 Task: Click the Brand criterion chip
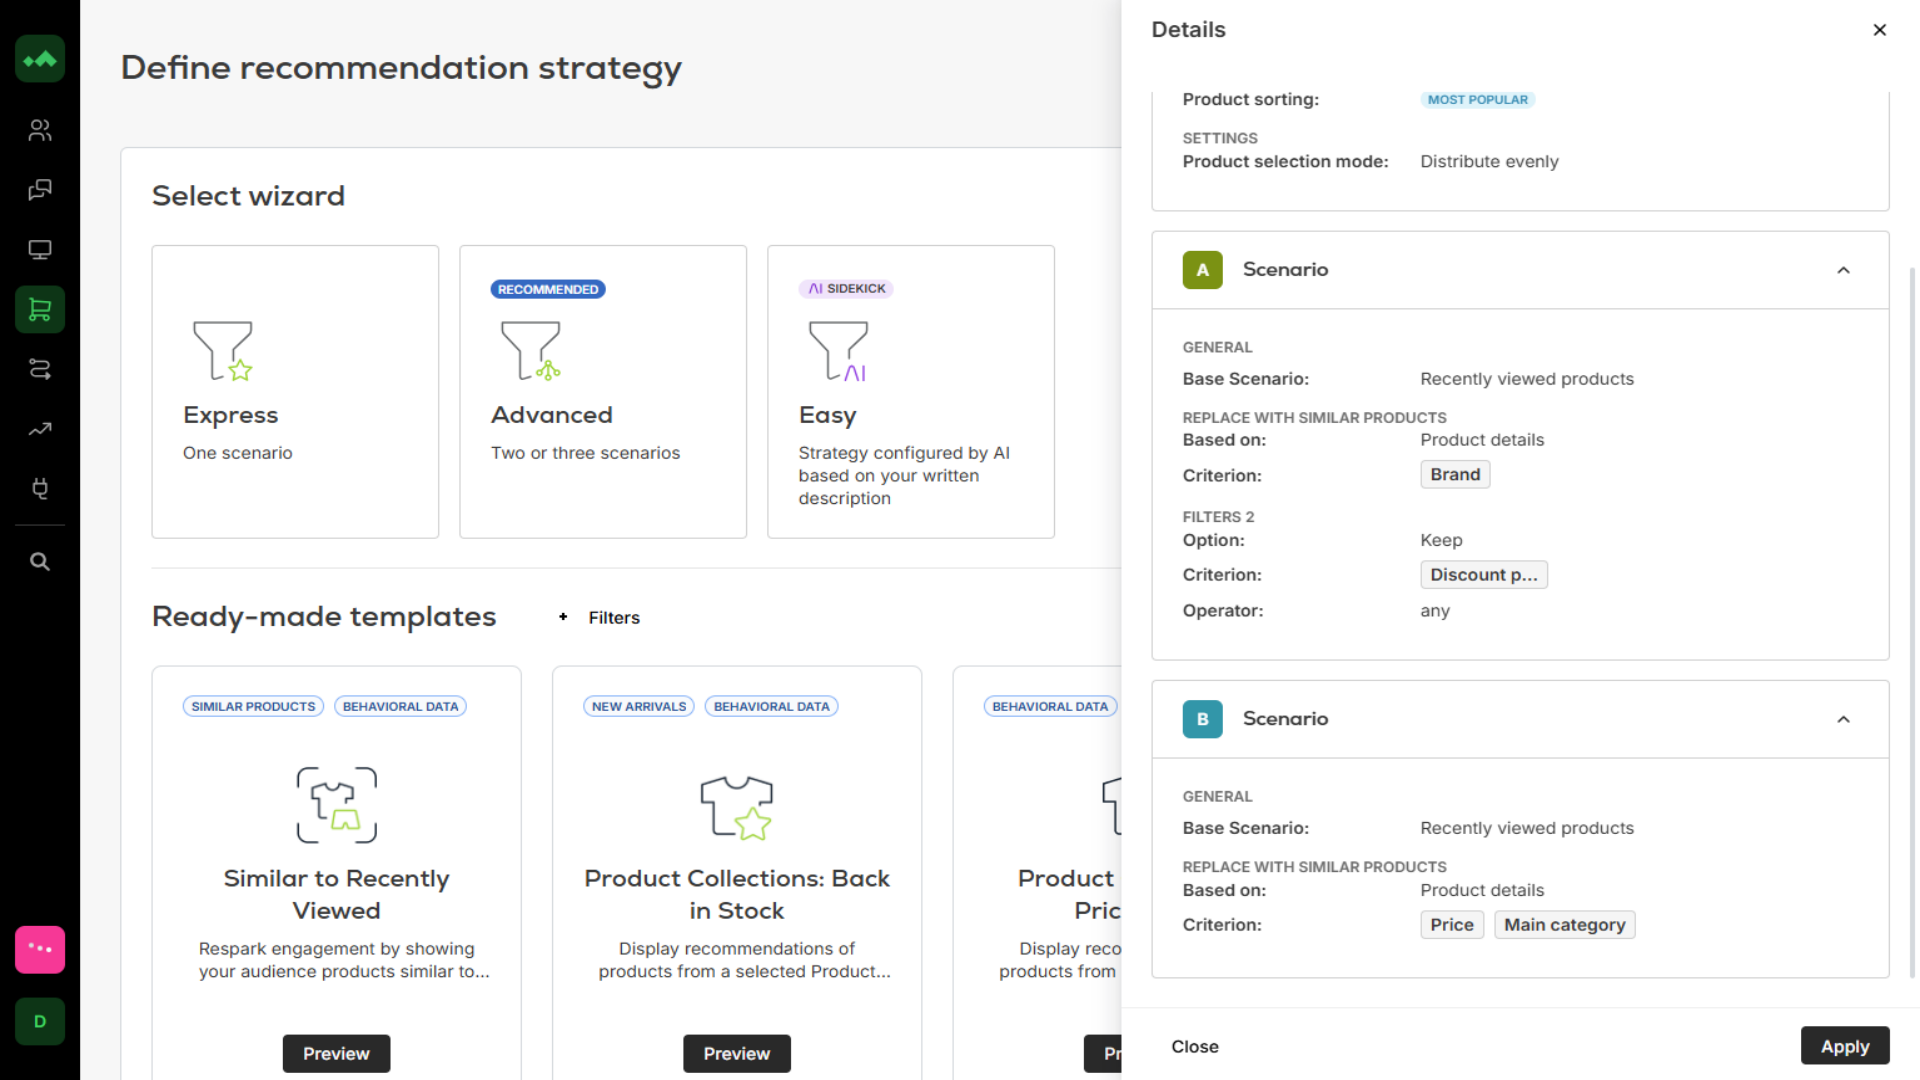pos(1455,475)
